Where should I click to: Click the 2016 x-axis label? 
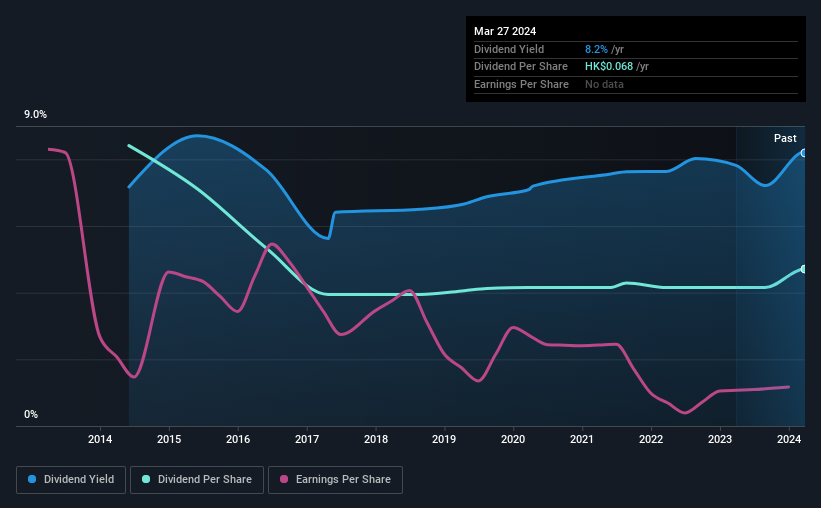(x=238, y=439)
